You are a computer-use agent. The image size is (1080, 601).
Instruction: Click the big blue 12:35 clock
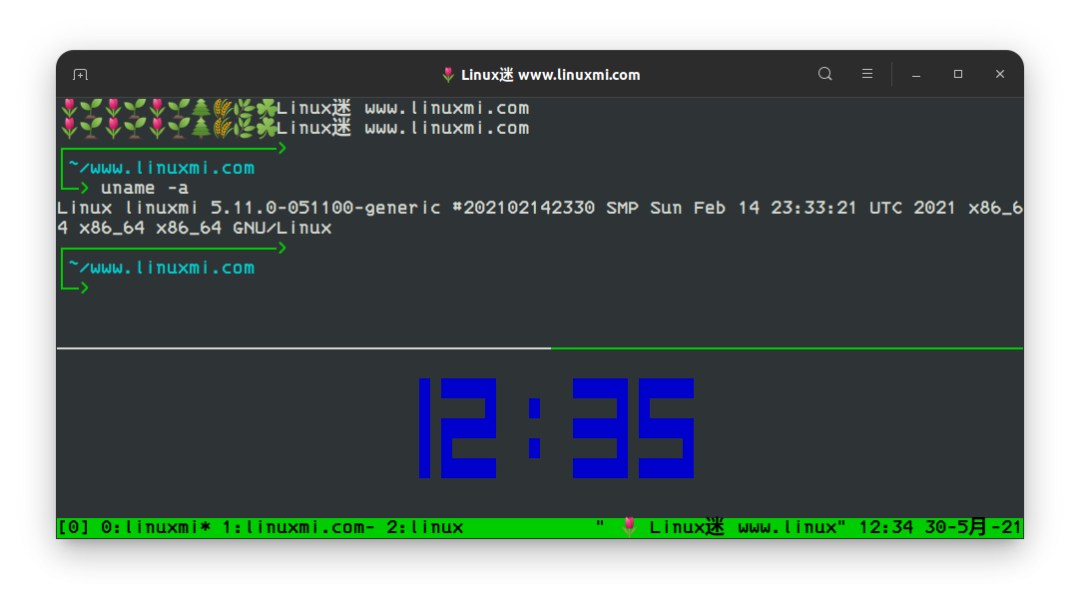pos(556,428)
